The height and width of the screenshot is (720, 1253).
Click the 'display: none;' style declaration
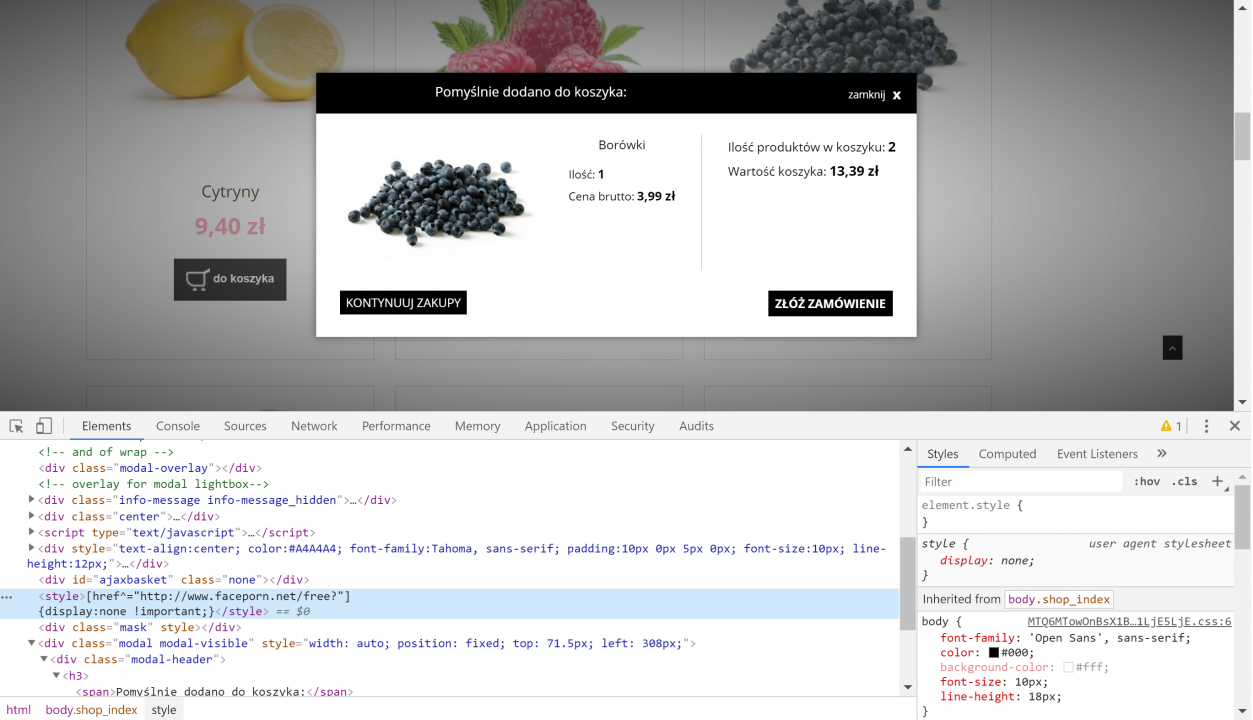(x=987, y=560)
